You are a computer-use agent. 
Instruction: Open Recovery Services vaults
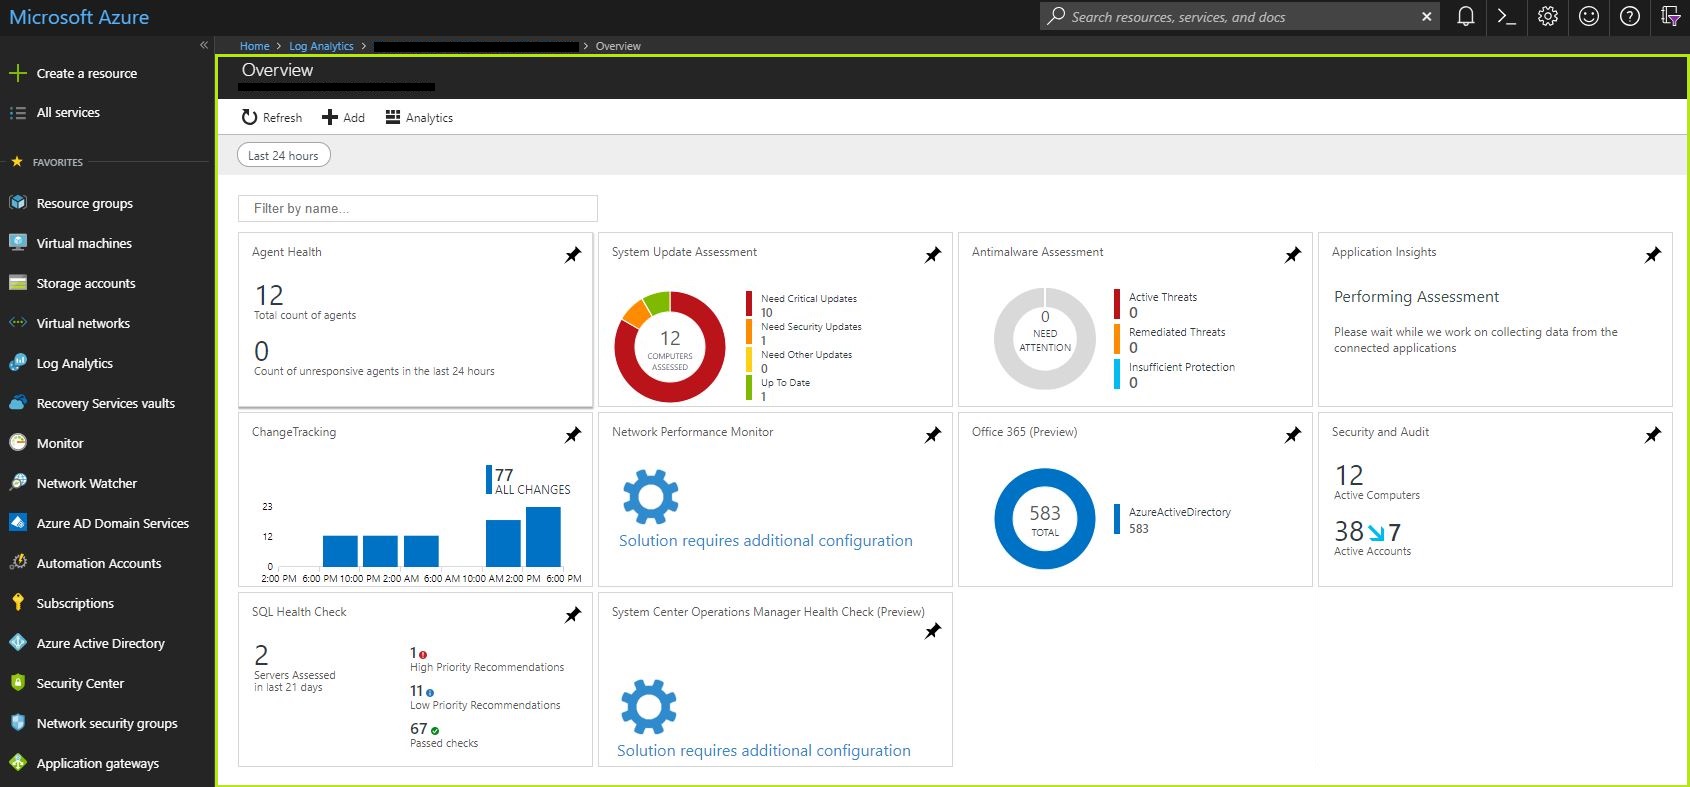(x=107, y=403)
